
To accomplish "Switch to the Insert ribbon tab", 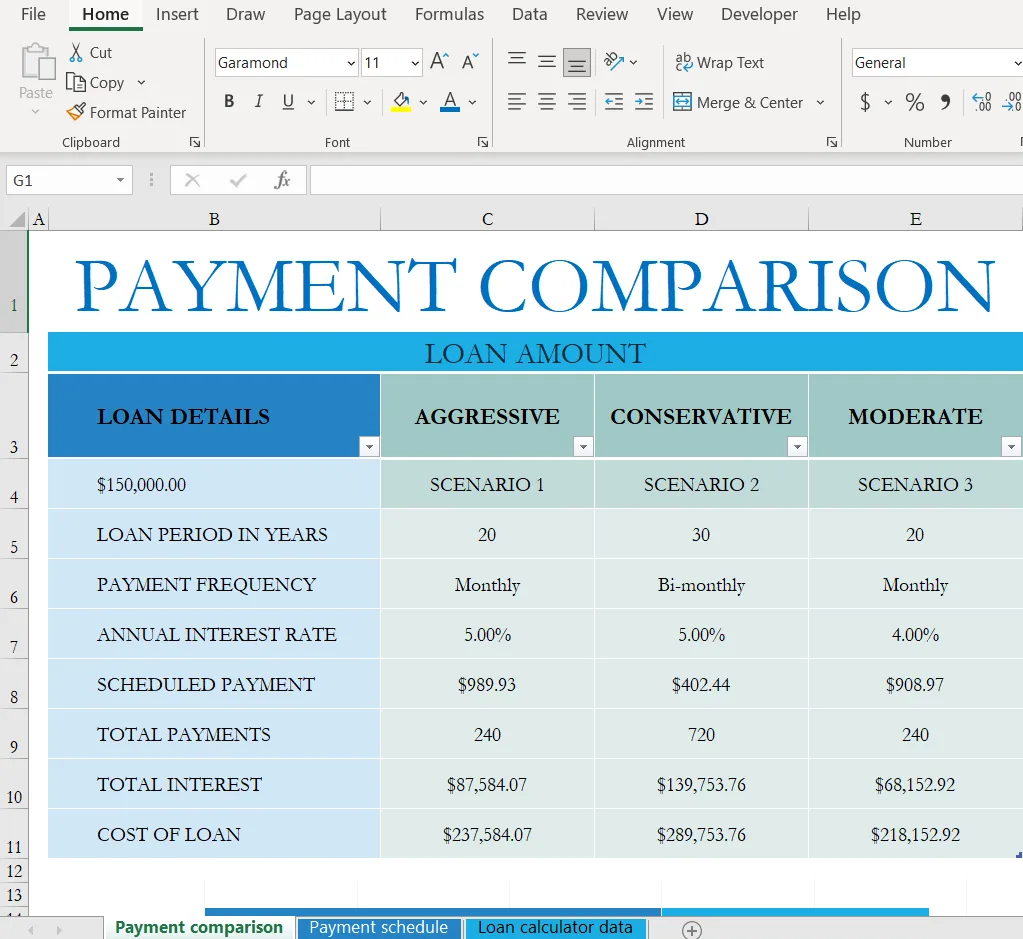I will [x=177, y=14].
